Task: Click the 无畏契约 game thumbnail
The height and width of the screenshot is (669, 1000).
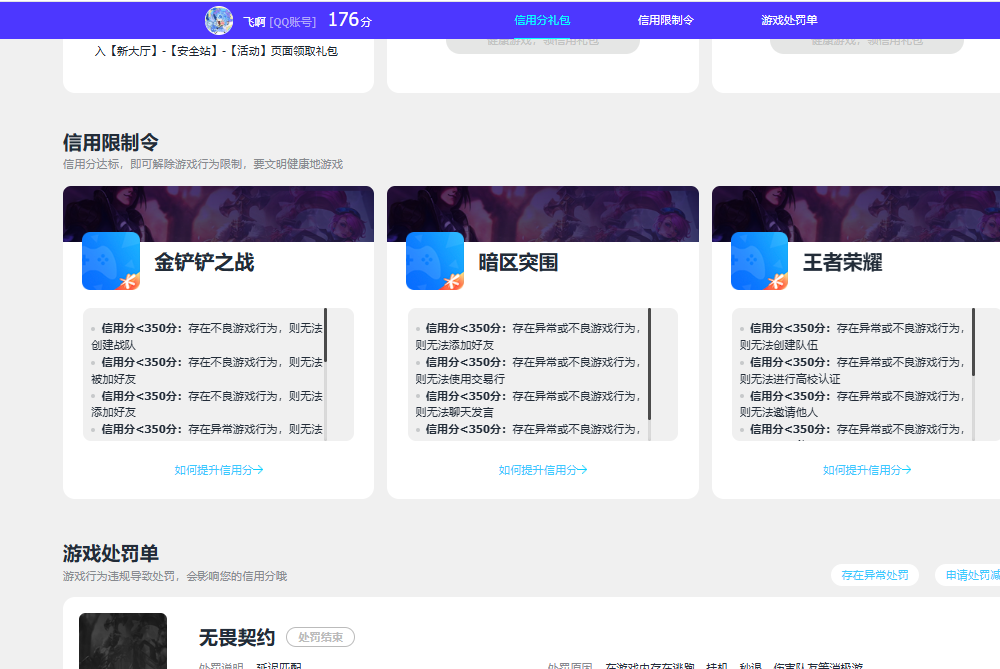Action: (x=123, y=641)
